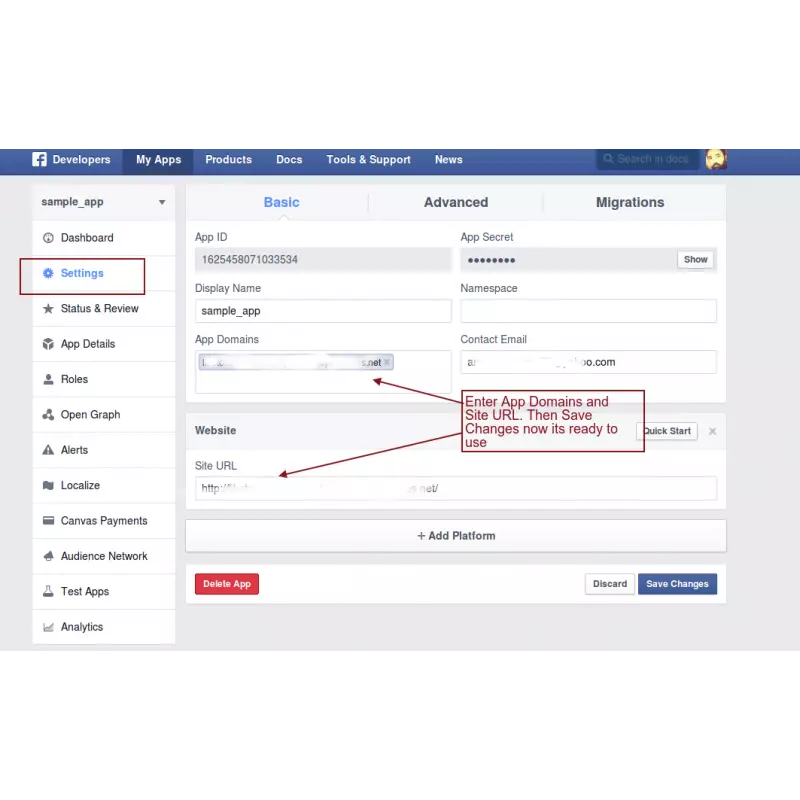This screenshot has height=800, width=800.
Task: Click Save Changes button
Action: [x=677, y=584]
